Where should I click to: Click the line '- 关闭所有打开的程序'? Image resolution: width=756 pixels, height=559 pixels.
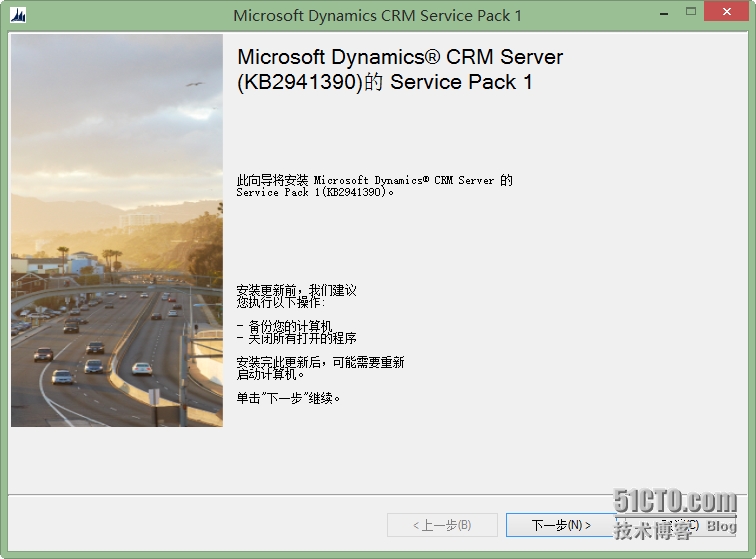(x=297, y=338)
